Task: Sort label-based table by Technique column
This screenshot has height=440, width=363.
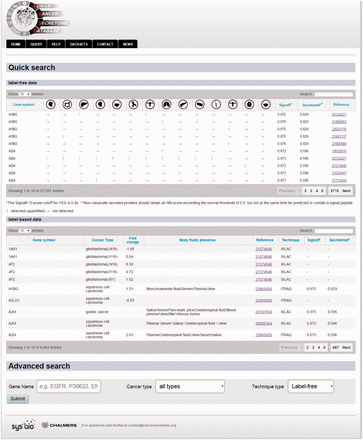Action: pyautogui.click(x=290, y=240)
